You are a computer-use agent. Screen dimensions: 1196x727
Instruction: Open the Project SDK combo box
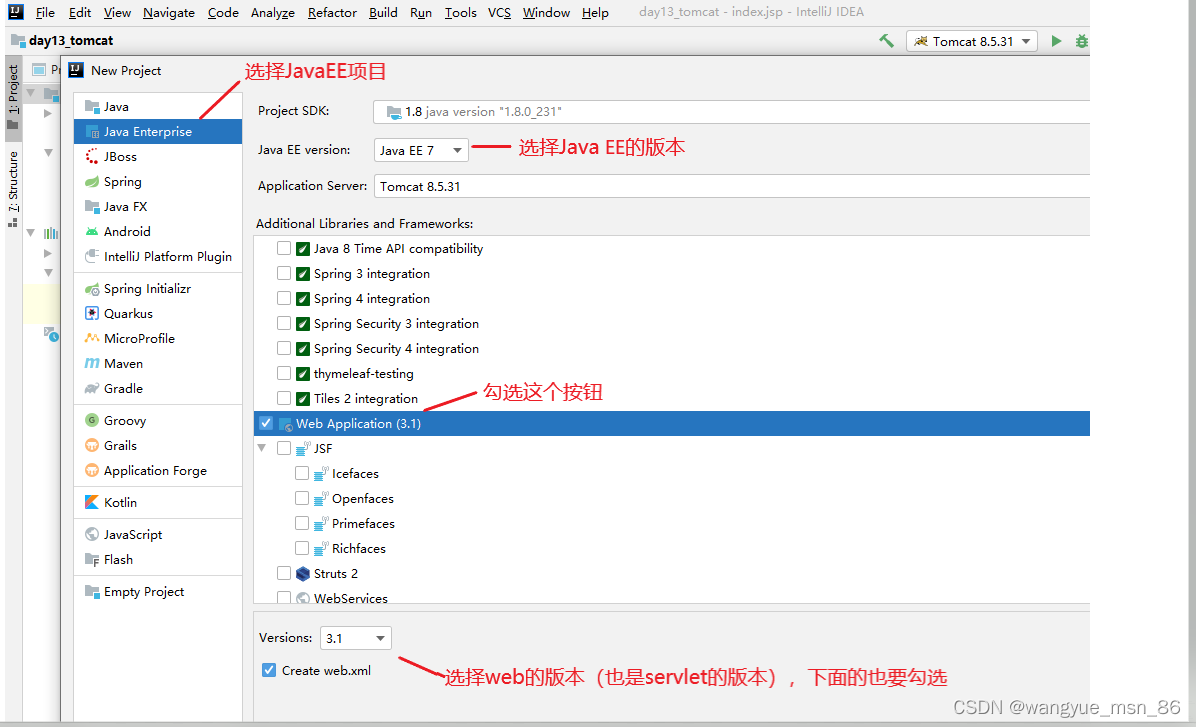[x=731, y=111]
